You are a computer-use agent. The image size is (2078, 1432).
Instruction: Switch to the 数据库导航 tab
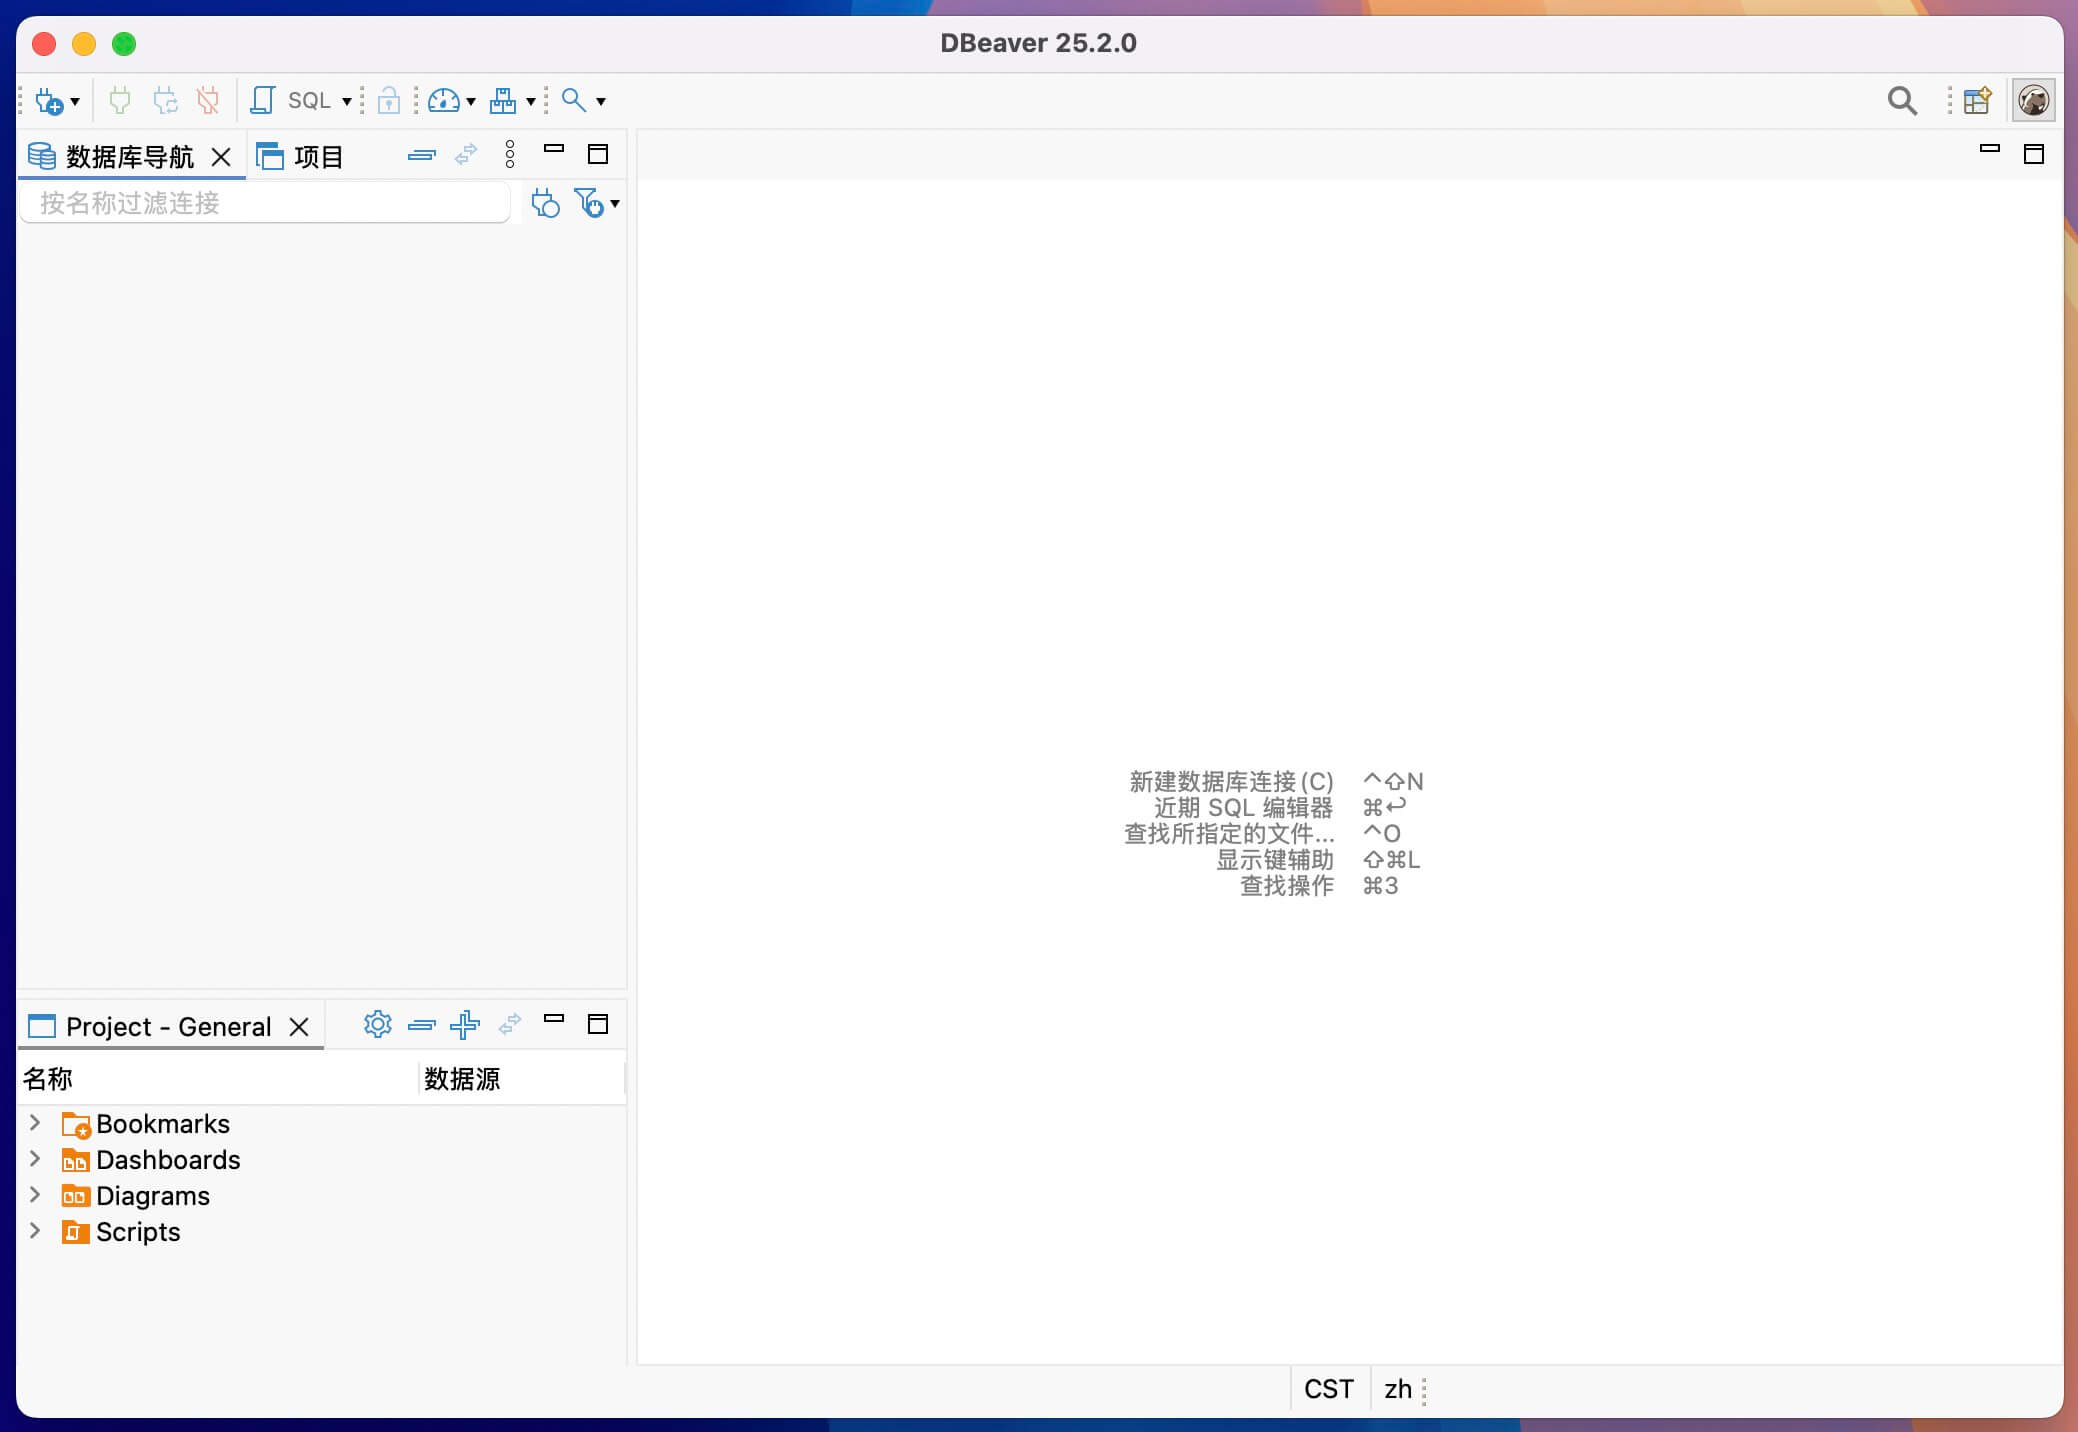130,157
